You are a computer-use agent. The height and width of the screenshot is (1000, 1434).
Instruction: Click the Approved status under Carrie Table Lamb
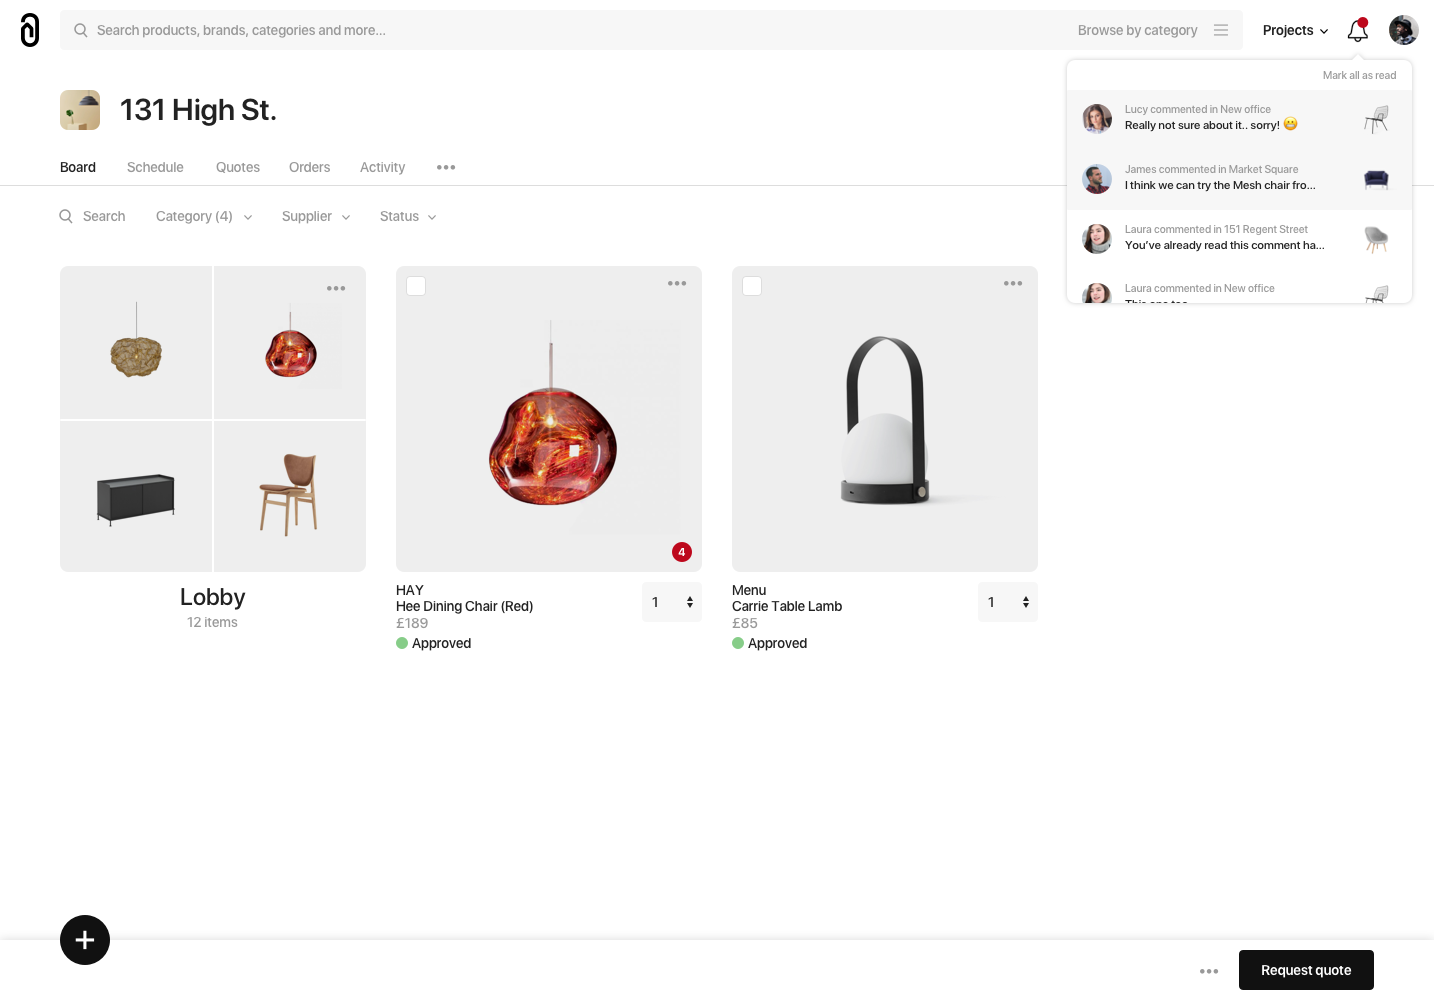770,643
